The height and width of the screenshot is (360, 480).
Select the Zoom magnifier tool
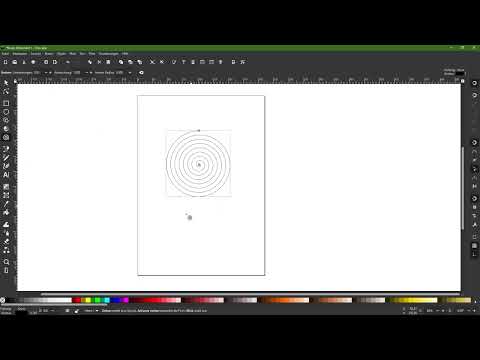(x=6, y=262)
